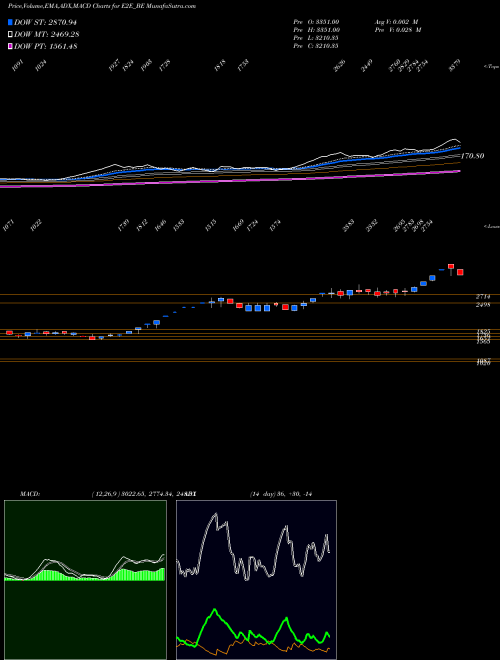
Task: Click the 1071 low label at the far left
Action: coord(8,226)
